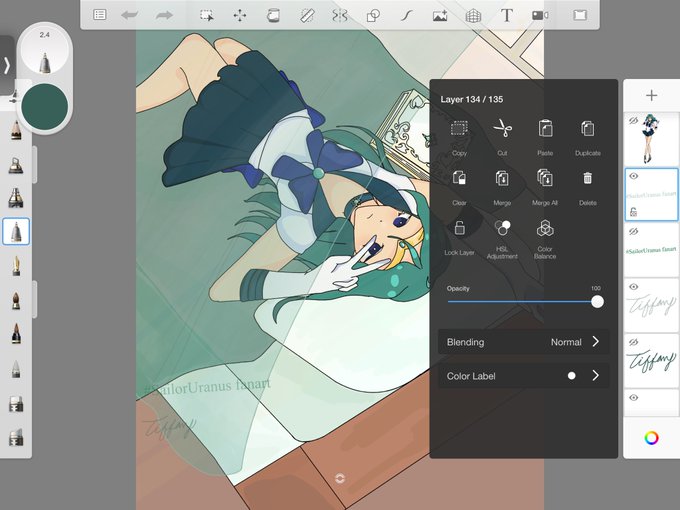Open the color wheel editor
This screenshot has width=680, height=510.
(x=651, y=438)
